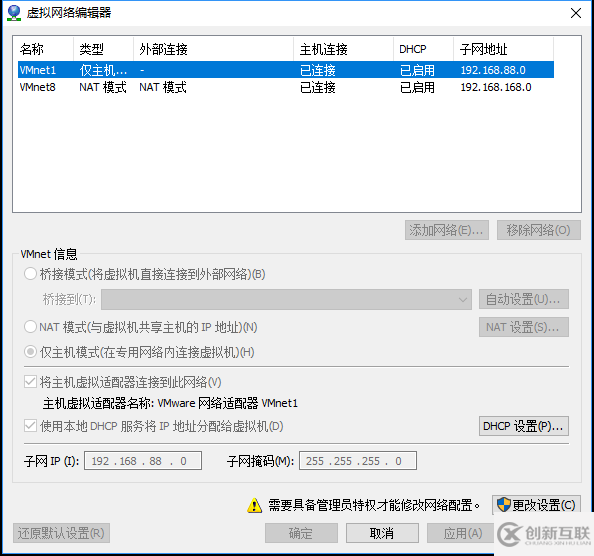This screenshot has width=594, height=556.
Task: Click the 子网 IP input field
Action: 143,461
